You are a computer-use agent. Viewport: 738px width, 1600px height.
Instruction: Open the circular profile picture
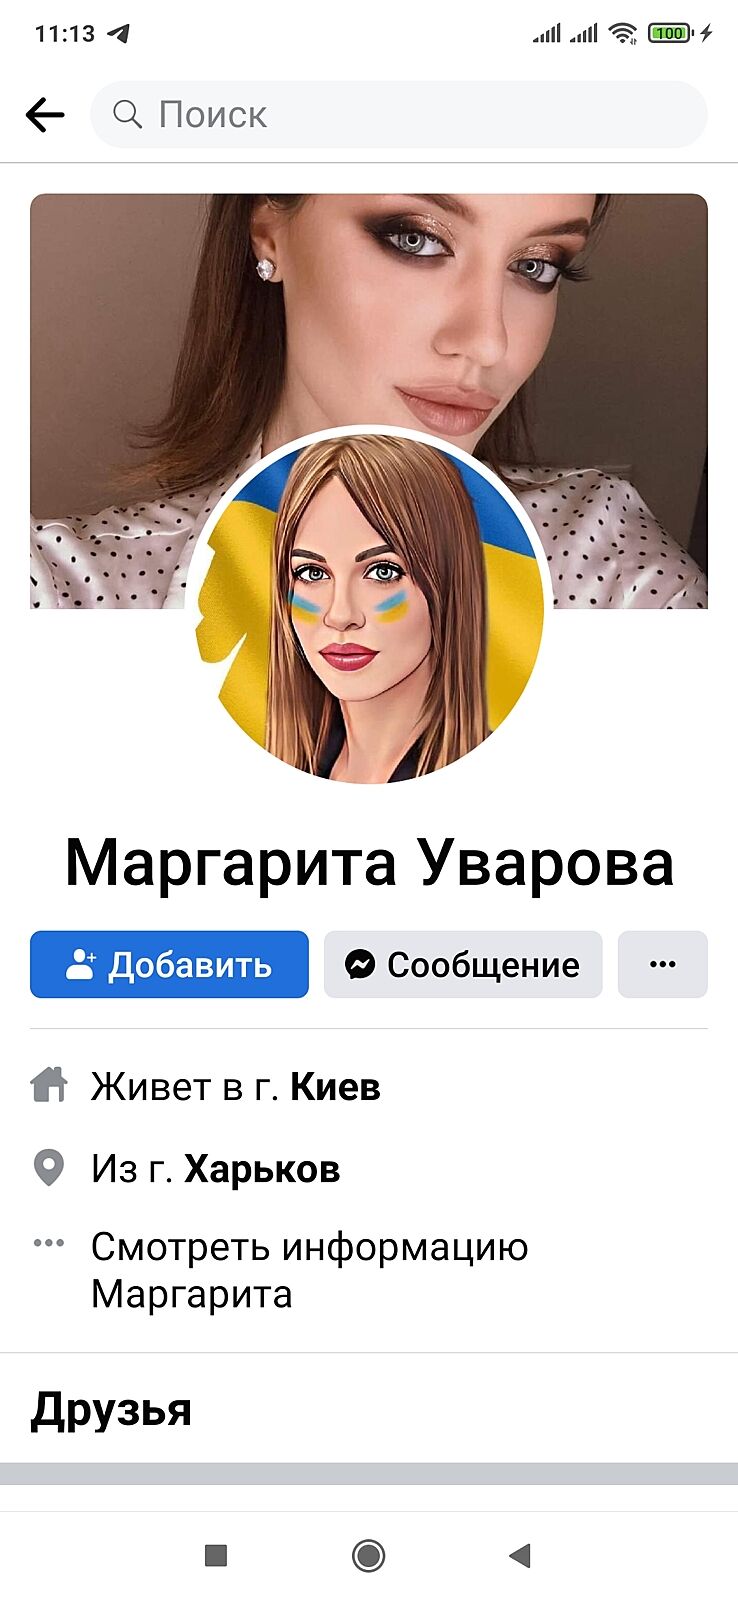[369, 606]
